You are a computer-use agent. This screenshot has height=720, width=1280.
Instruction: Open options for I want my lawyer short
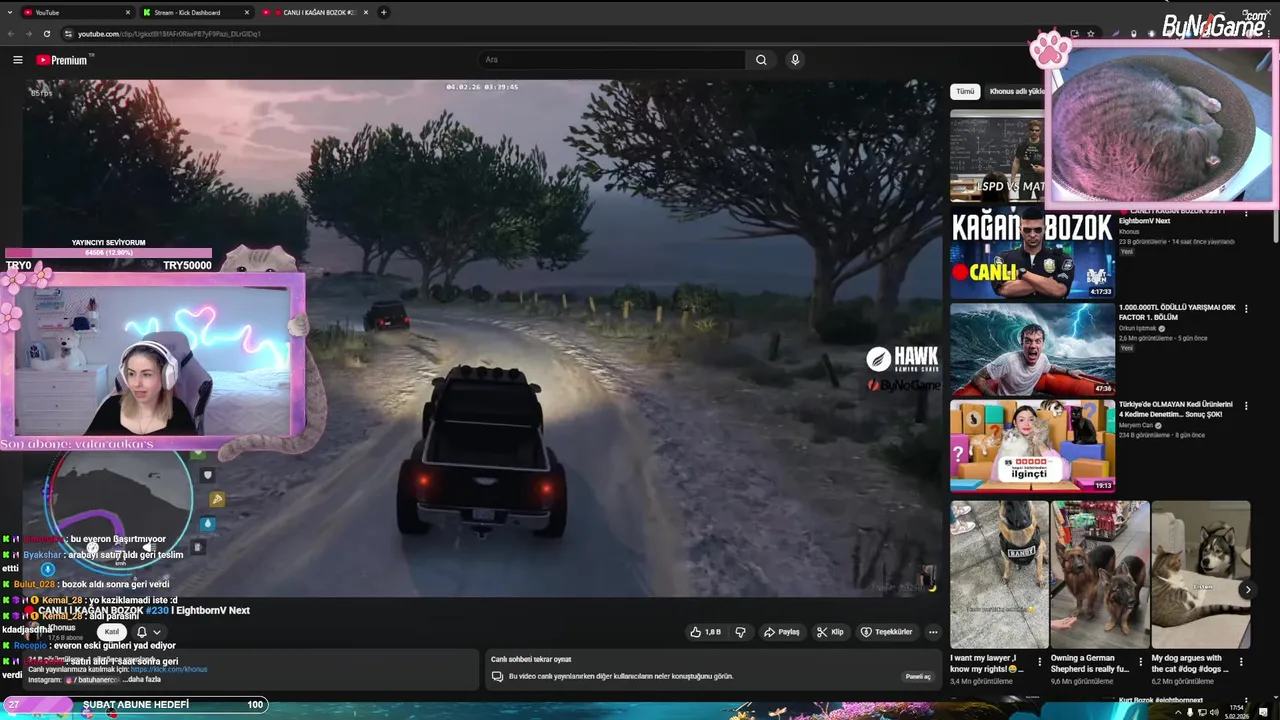[1040, 662]
